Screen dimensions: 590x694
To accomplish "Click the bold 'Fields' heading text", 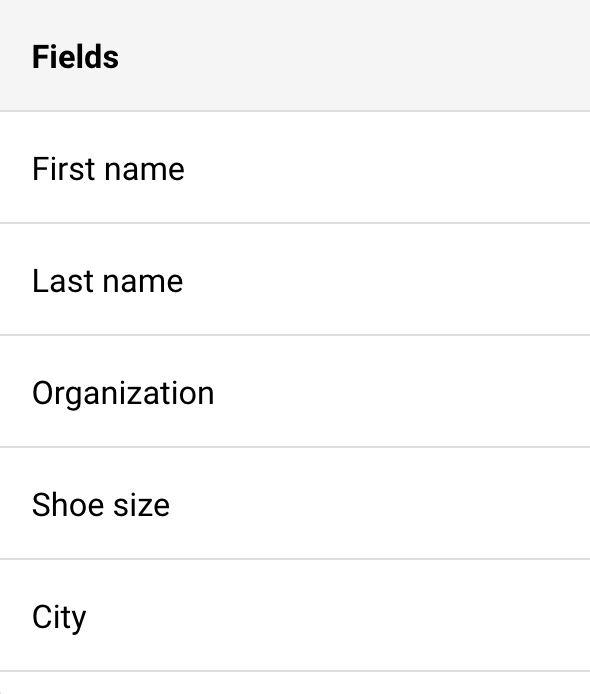I will click(x=75, y=57).
